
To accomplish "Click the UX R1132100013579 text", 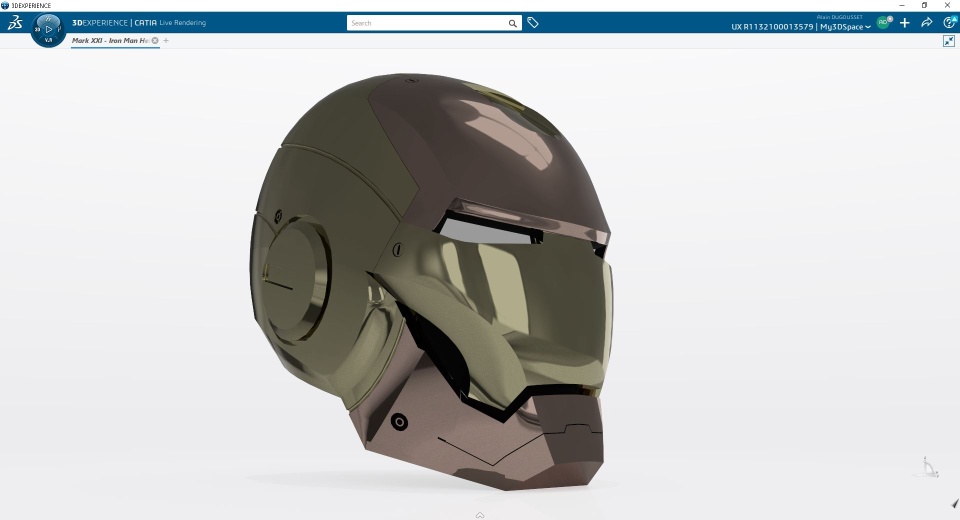I will click(x=772, y=27).
